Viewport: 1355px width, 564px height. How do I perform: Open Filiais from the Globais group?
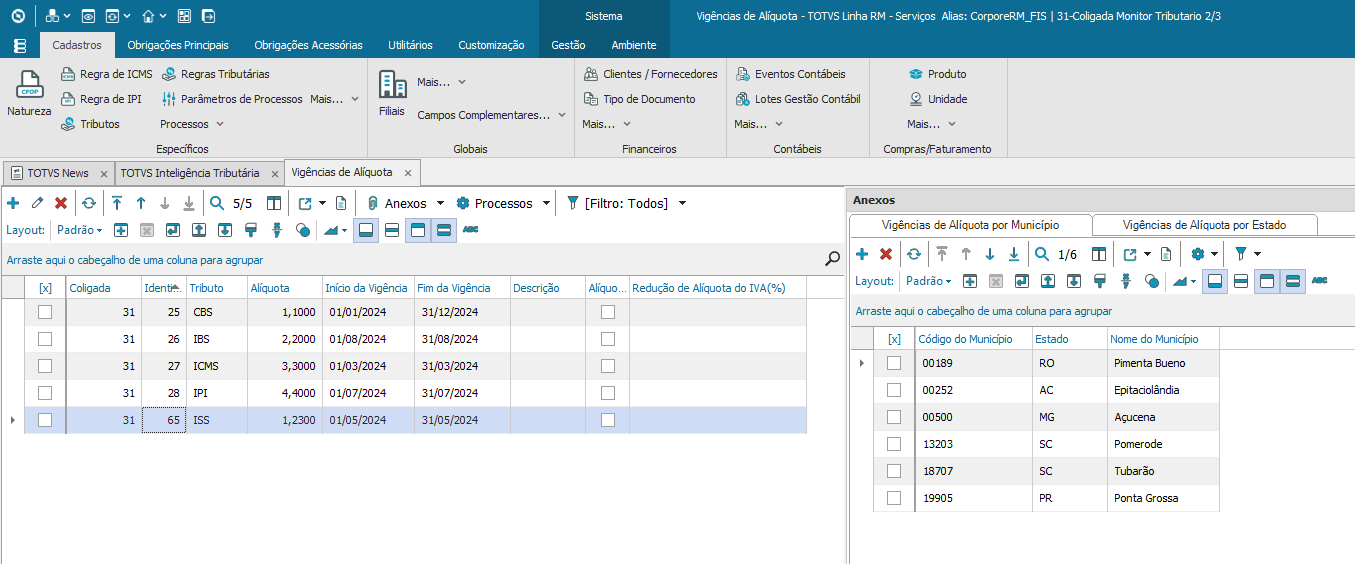pos(392,94)
